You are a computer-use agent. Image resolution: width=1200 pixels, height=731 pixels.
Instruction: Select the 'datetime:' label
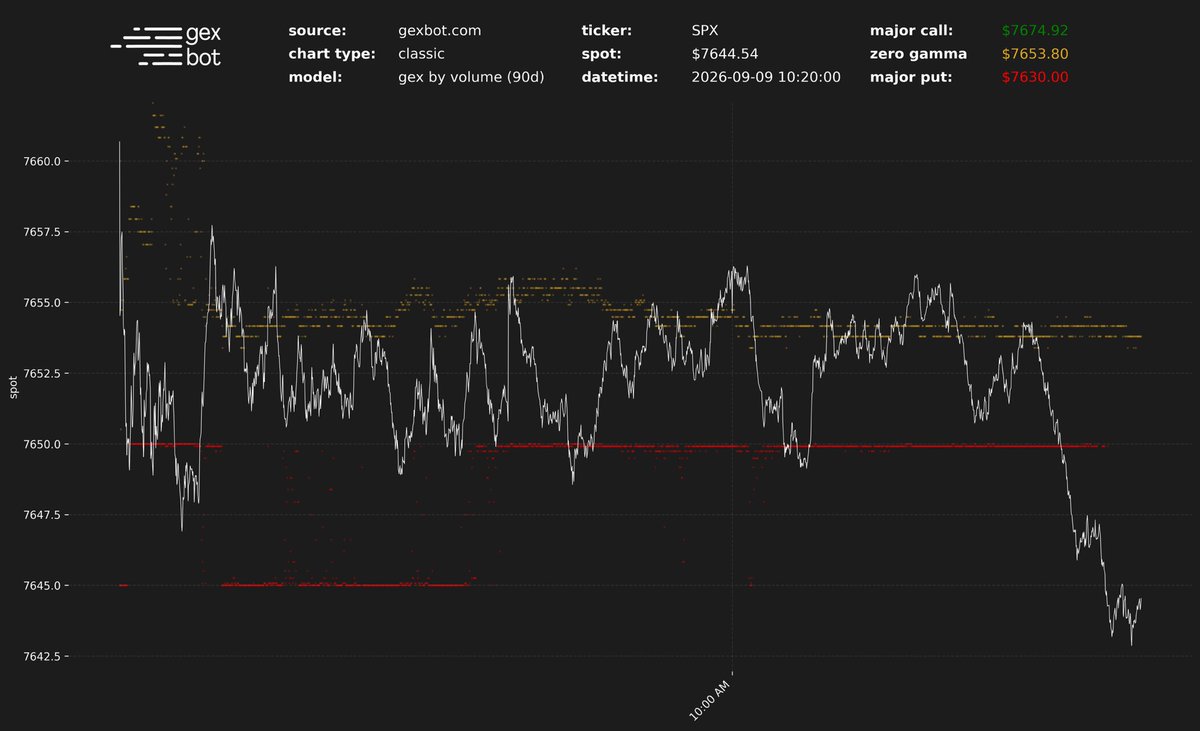pyautogui.click(x=619, y=77)
